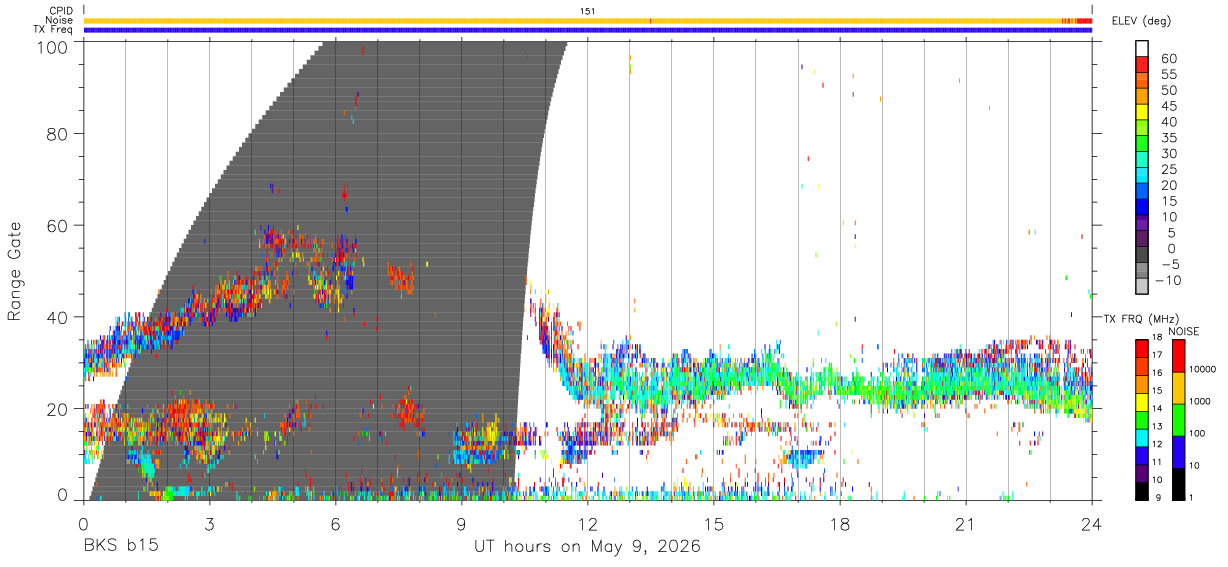
Task: Click the "BKS b15" radar beam label
Action: [x=120, y=547]
